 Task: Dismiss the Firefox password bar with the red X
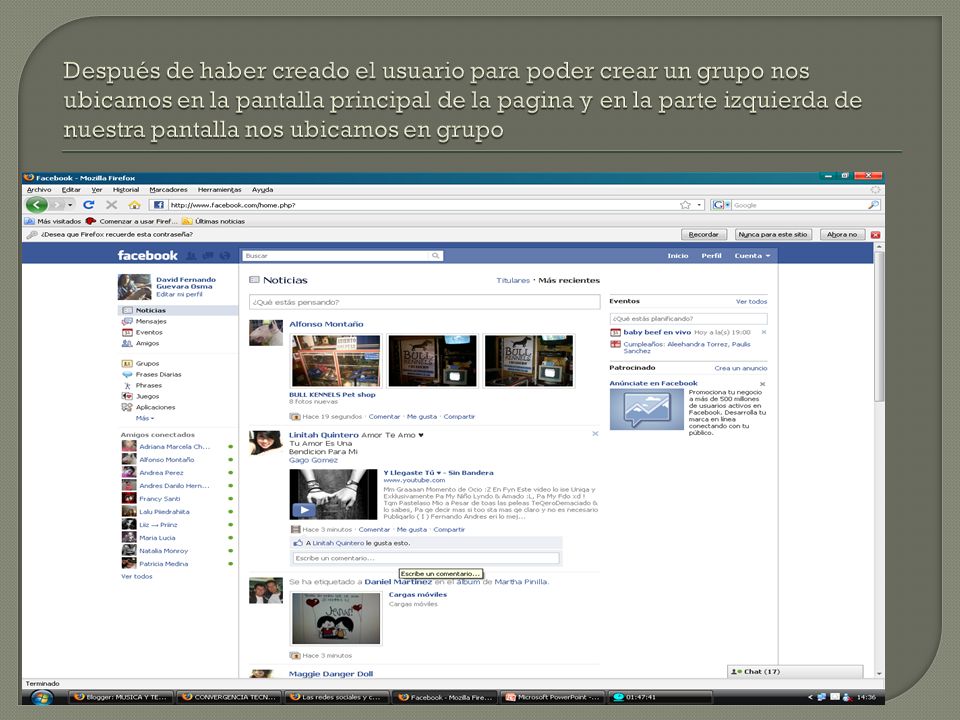(876, 234)
